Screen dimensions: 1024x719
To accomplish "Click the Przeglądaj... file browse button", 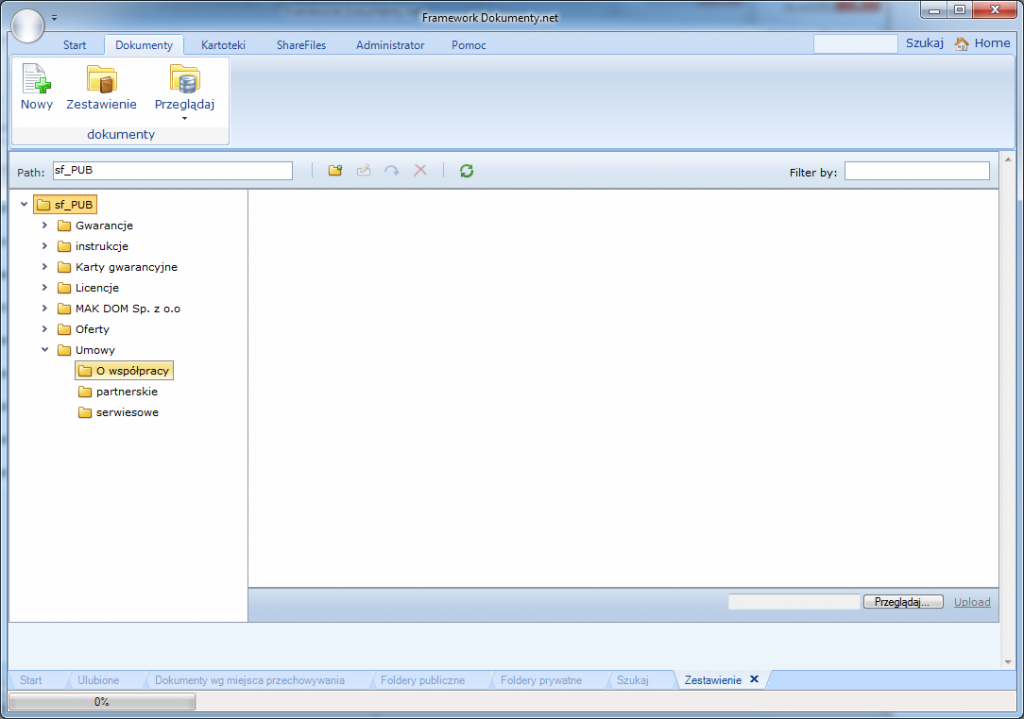I will (902, 601).
